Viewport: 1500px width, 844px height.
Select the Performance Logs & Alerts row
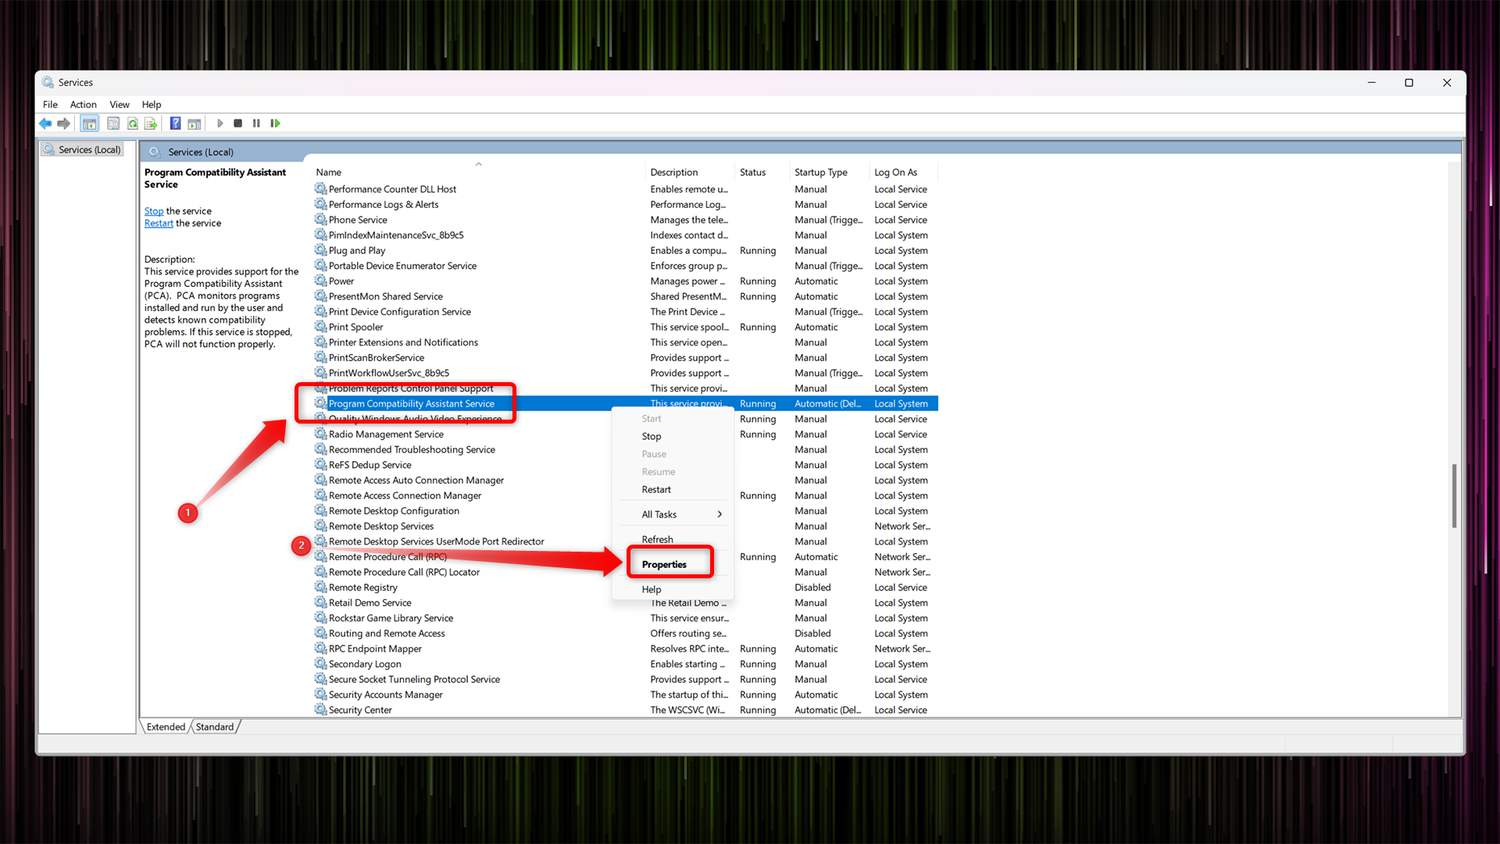(x=626, y=204)
